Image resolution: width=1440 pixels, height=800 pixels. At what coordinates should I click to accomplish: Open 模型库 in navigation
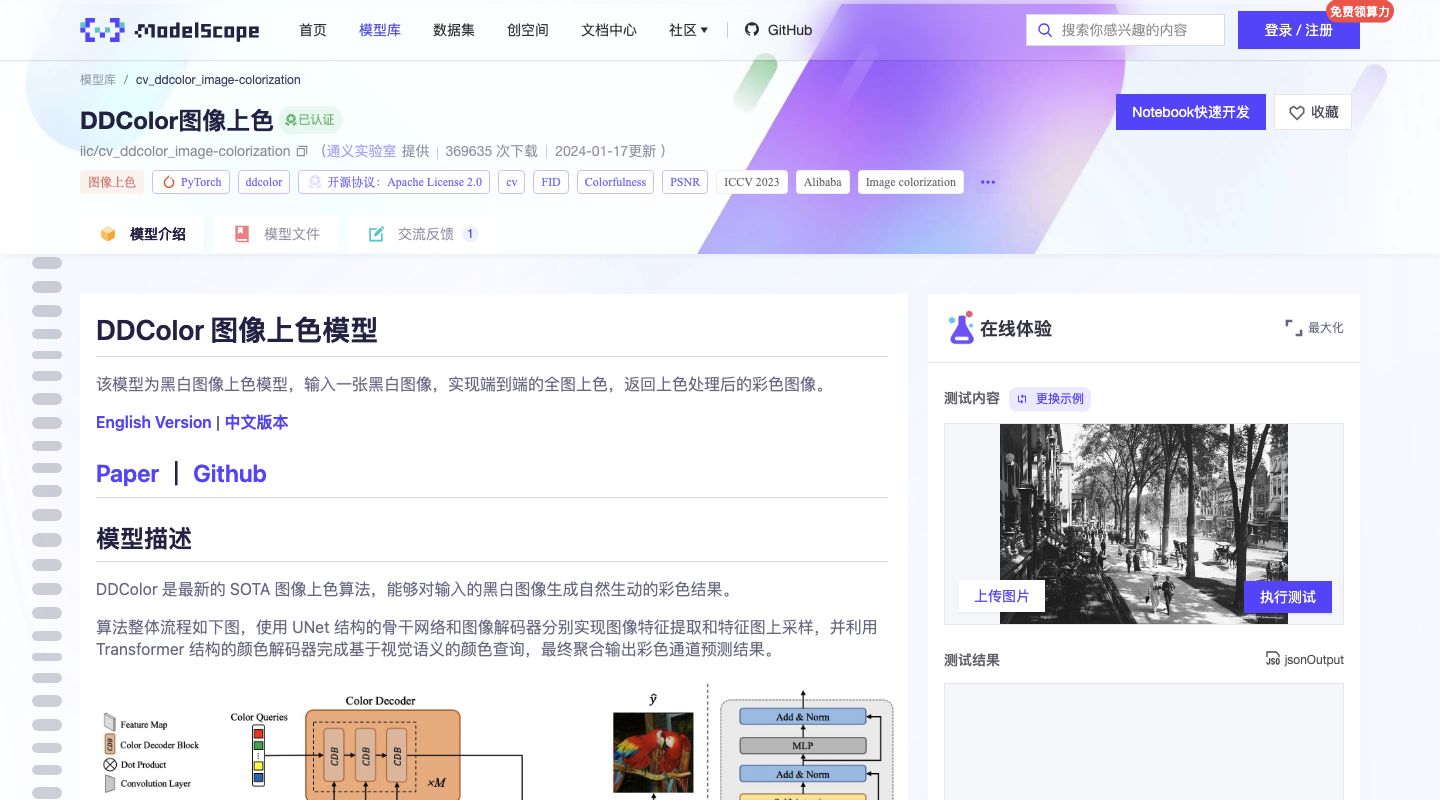[x=380, y=30]
